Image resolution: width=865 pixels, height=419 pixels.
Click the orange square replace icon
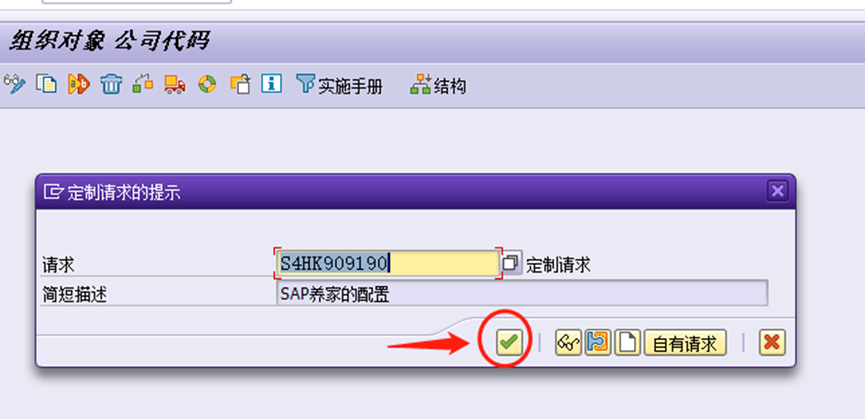tap(240, 84)
